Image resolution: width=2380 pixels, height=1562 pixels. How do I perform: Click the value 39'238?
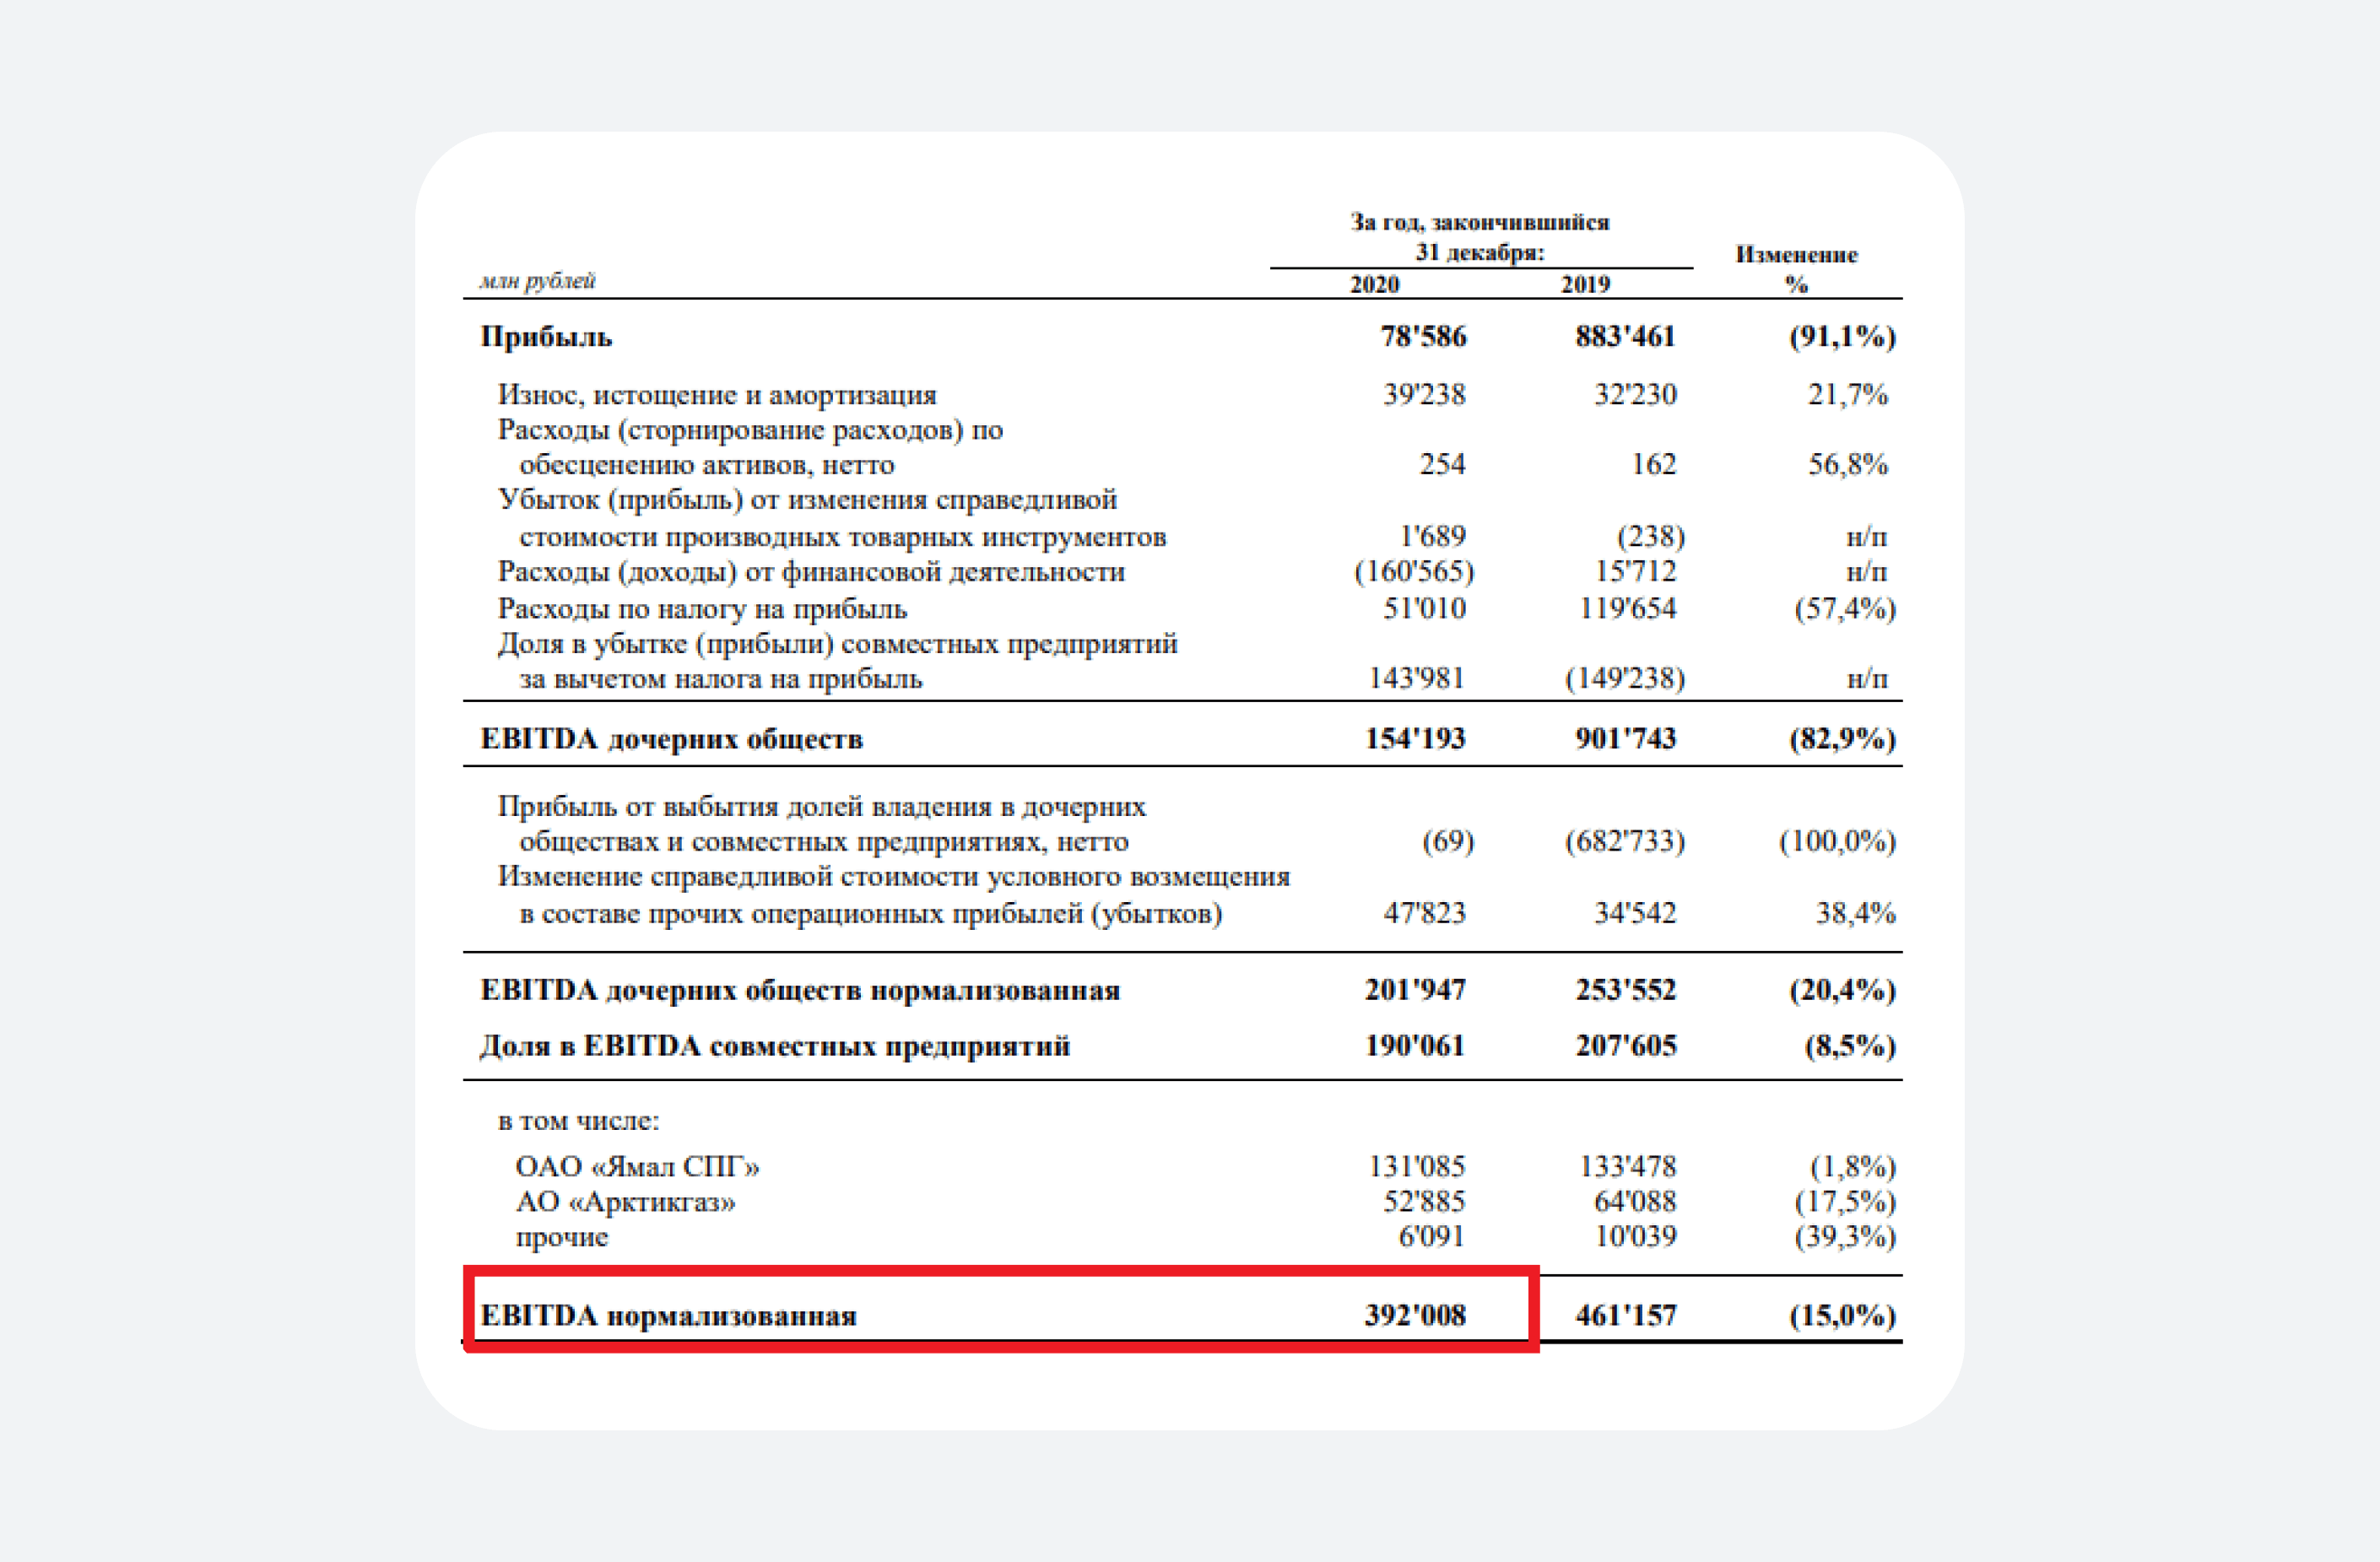pos(1424,394)
